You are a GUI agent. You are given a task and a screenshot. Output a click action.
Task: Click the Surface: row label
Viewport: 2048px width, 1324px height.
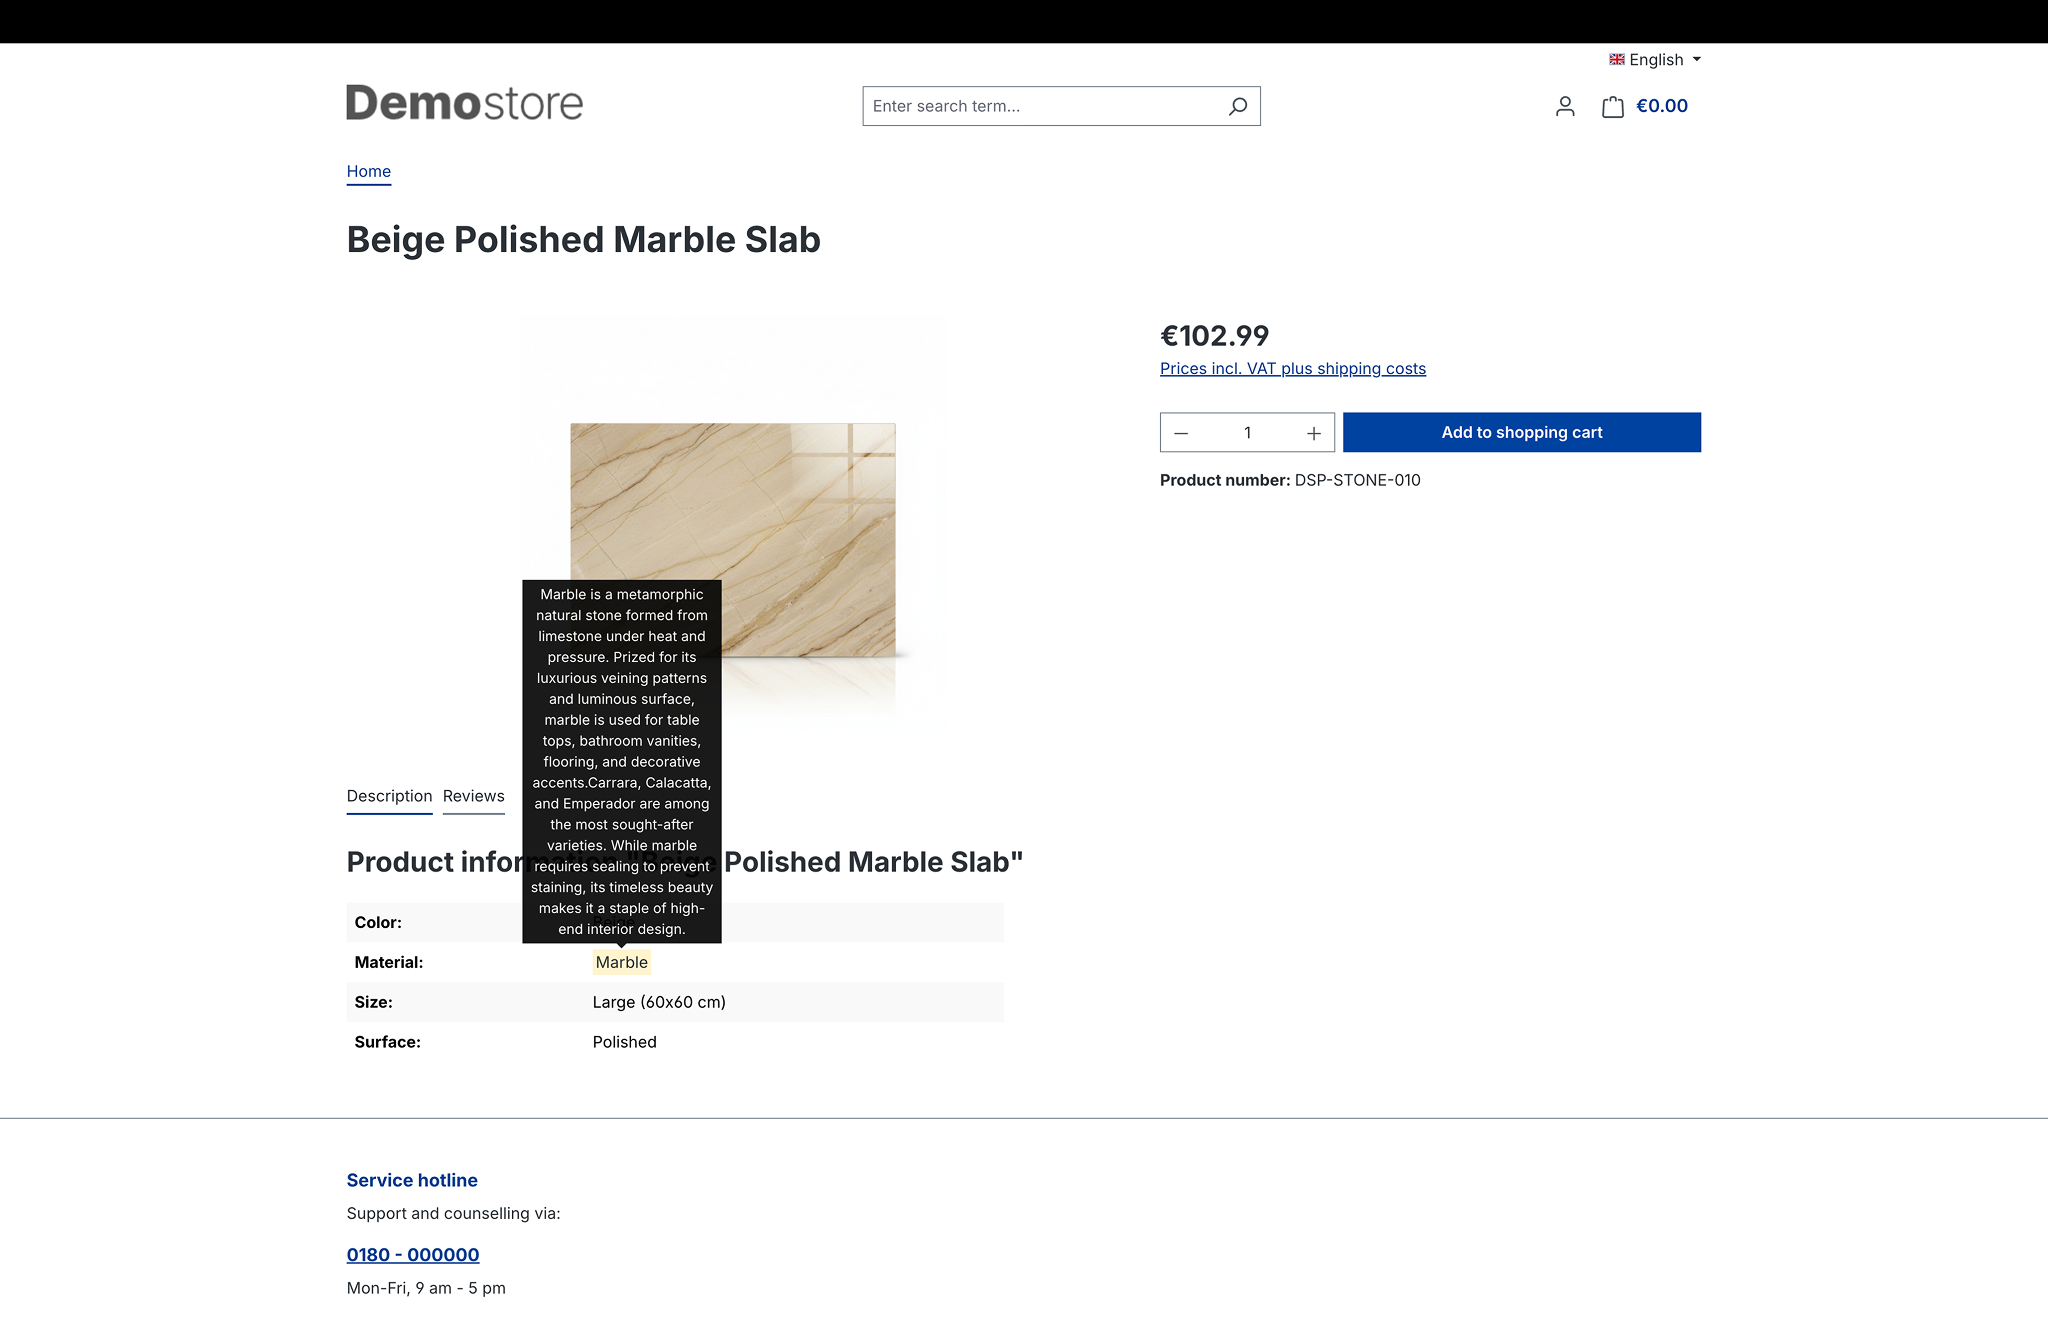387,1042
